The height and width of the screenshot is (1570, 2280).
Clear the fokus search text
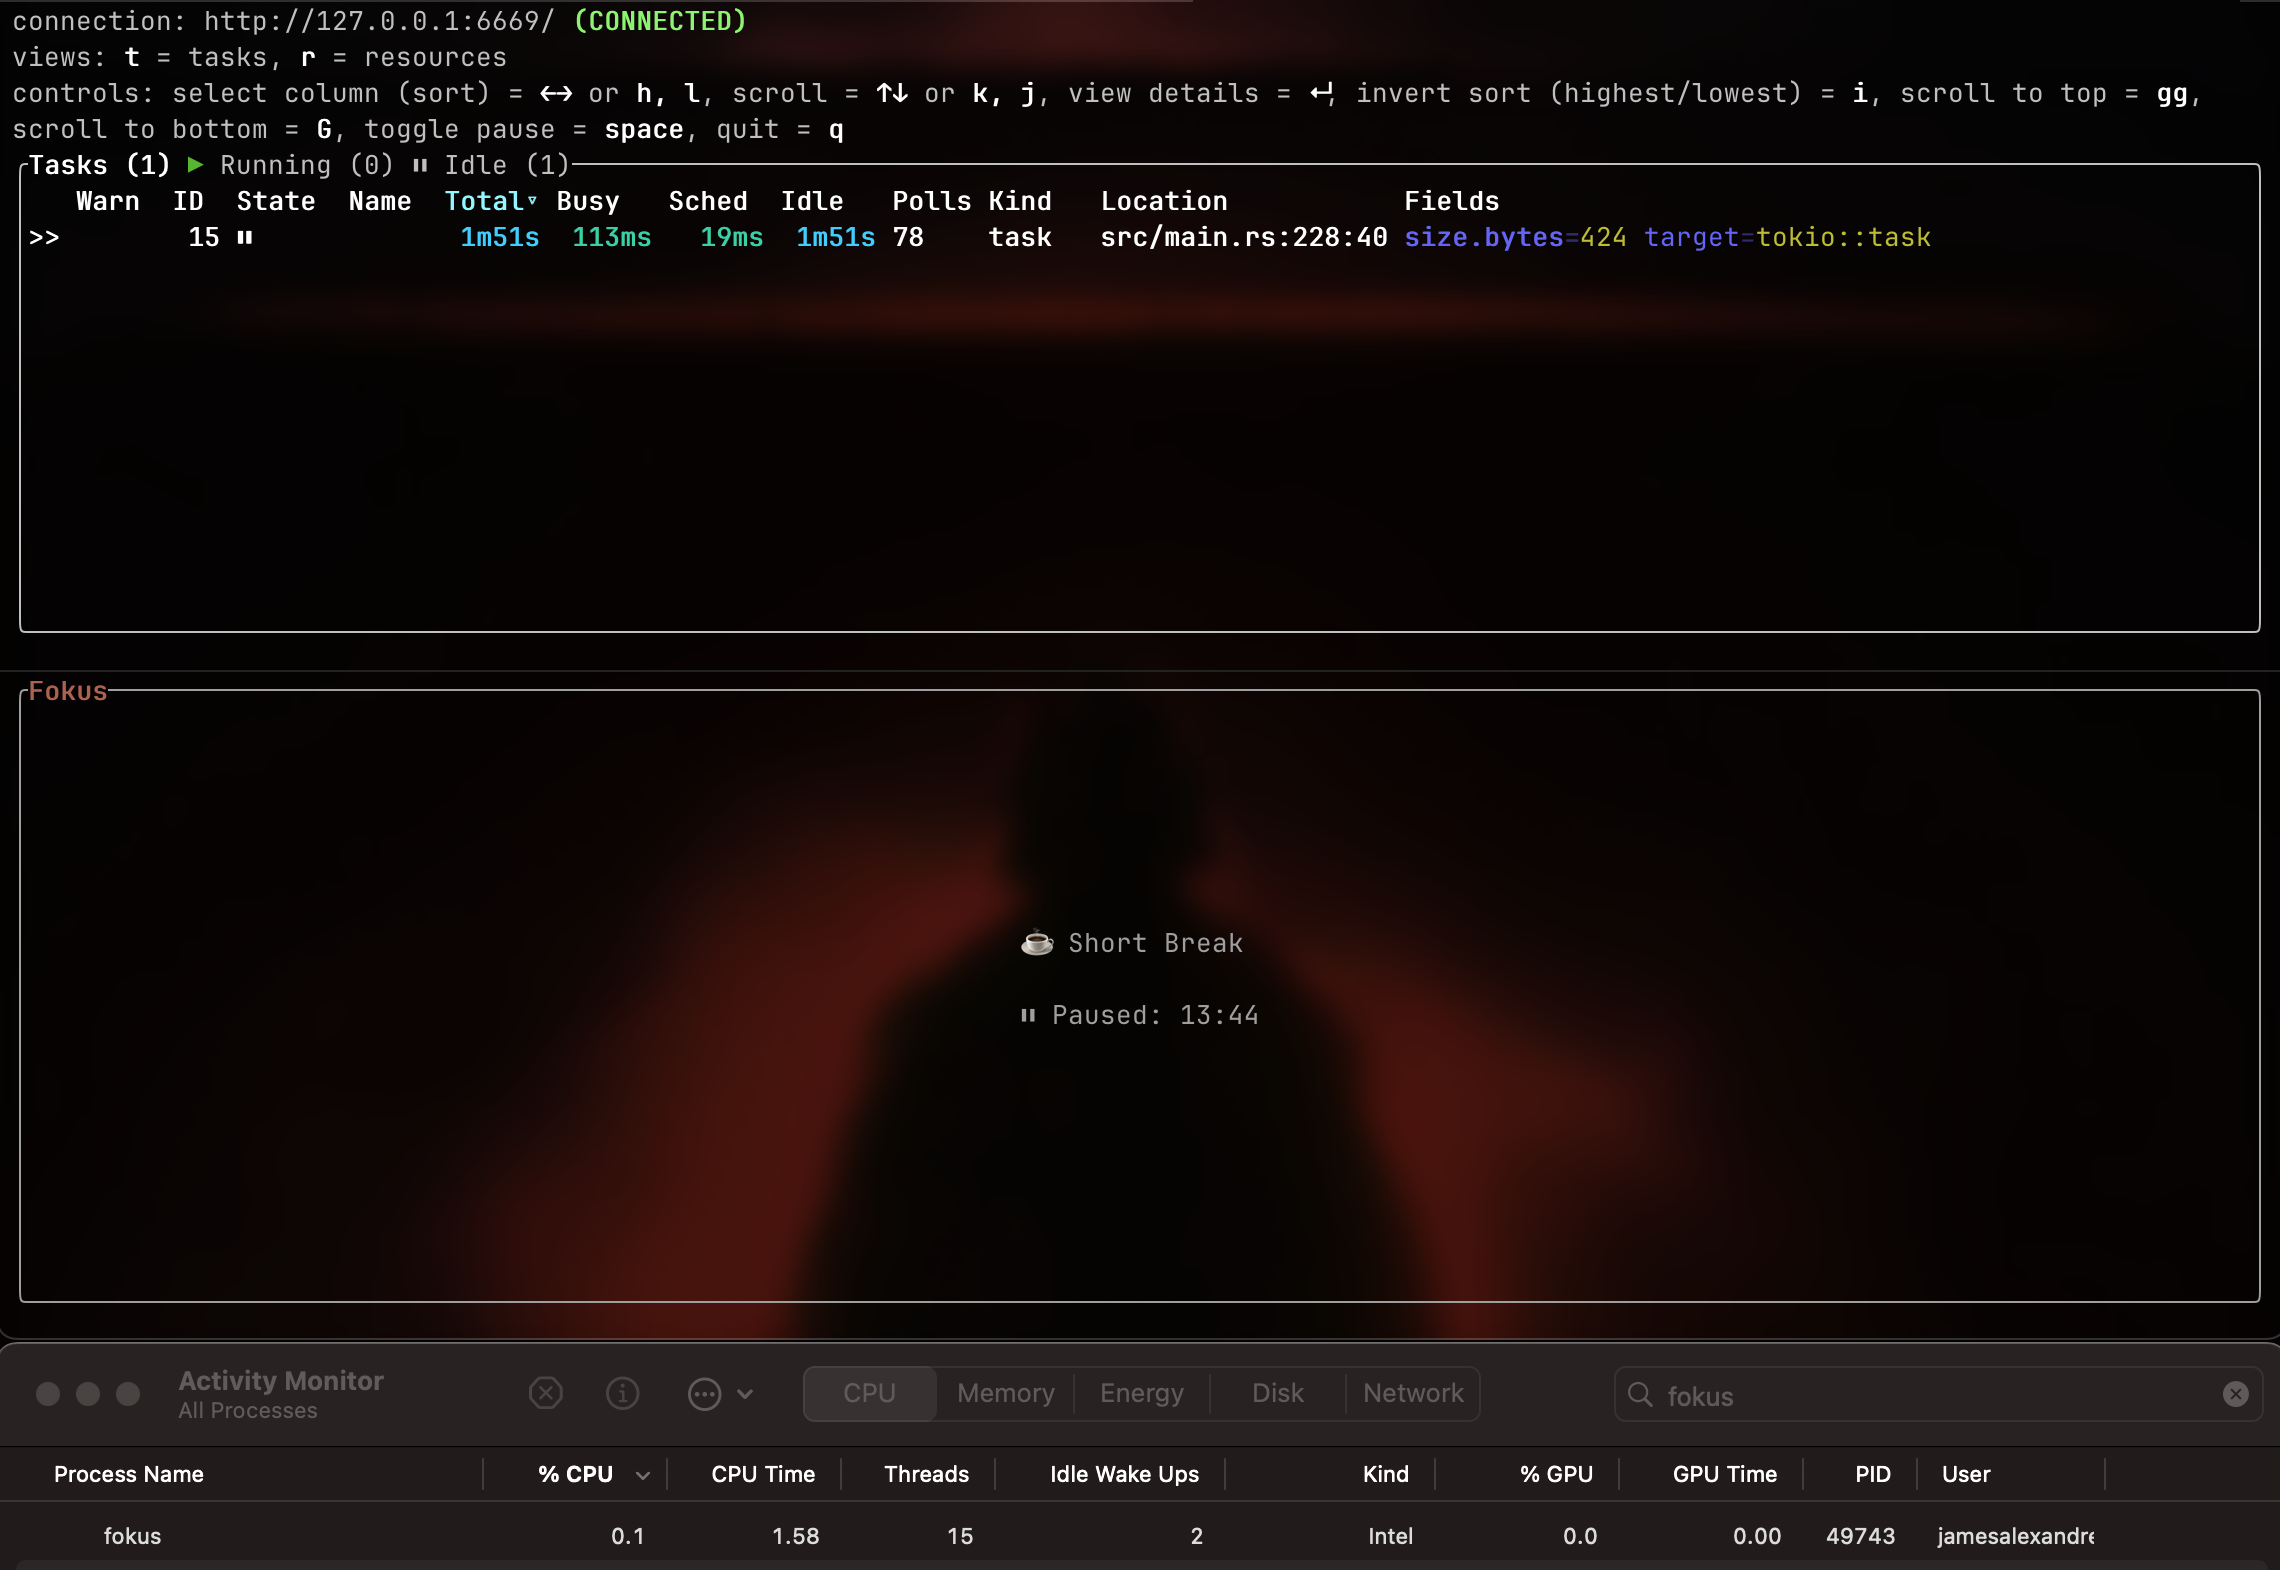(2236, 1394)
